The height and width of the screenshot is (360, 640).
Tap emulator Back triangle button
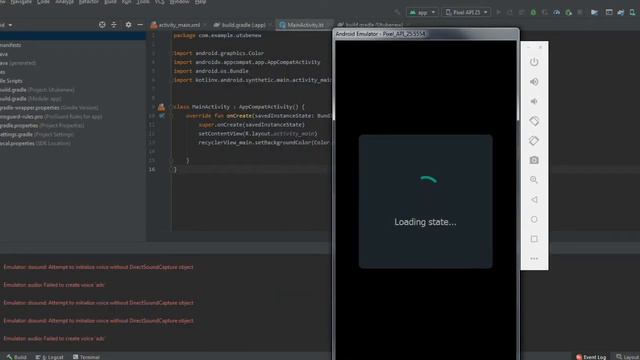point(534,200)
